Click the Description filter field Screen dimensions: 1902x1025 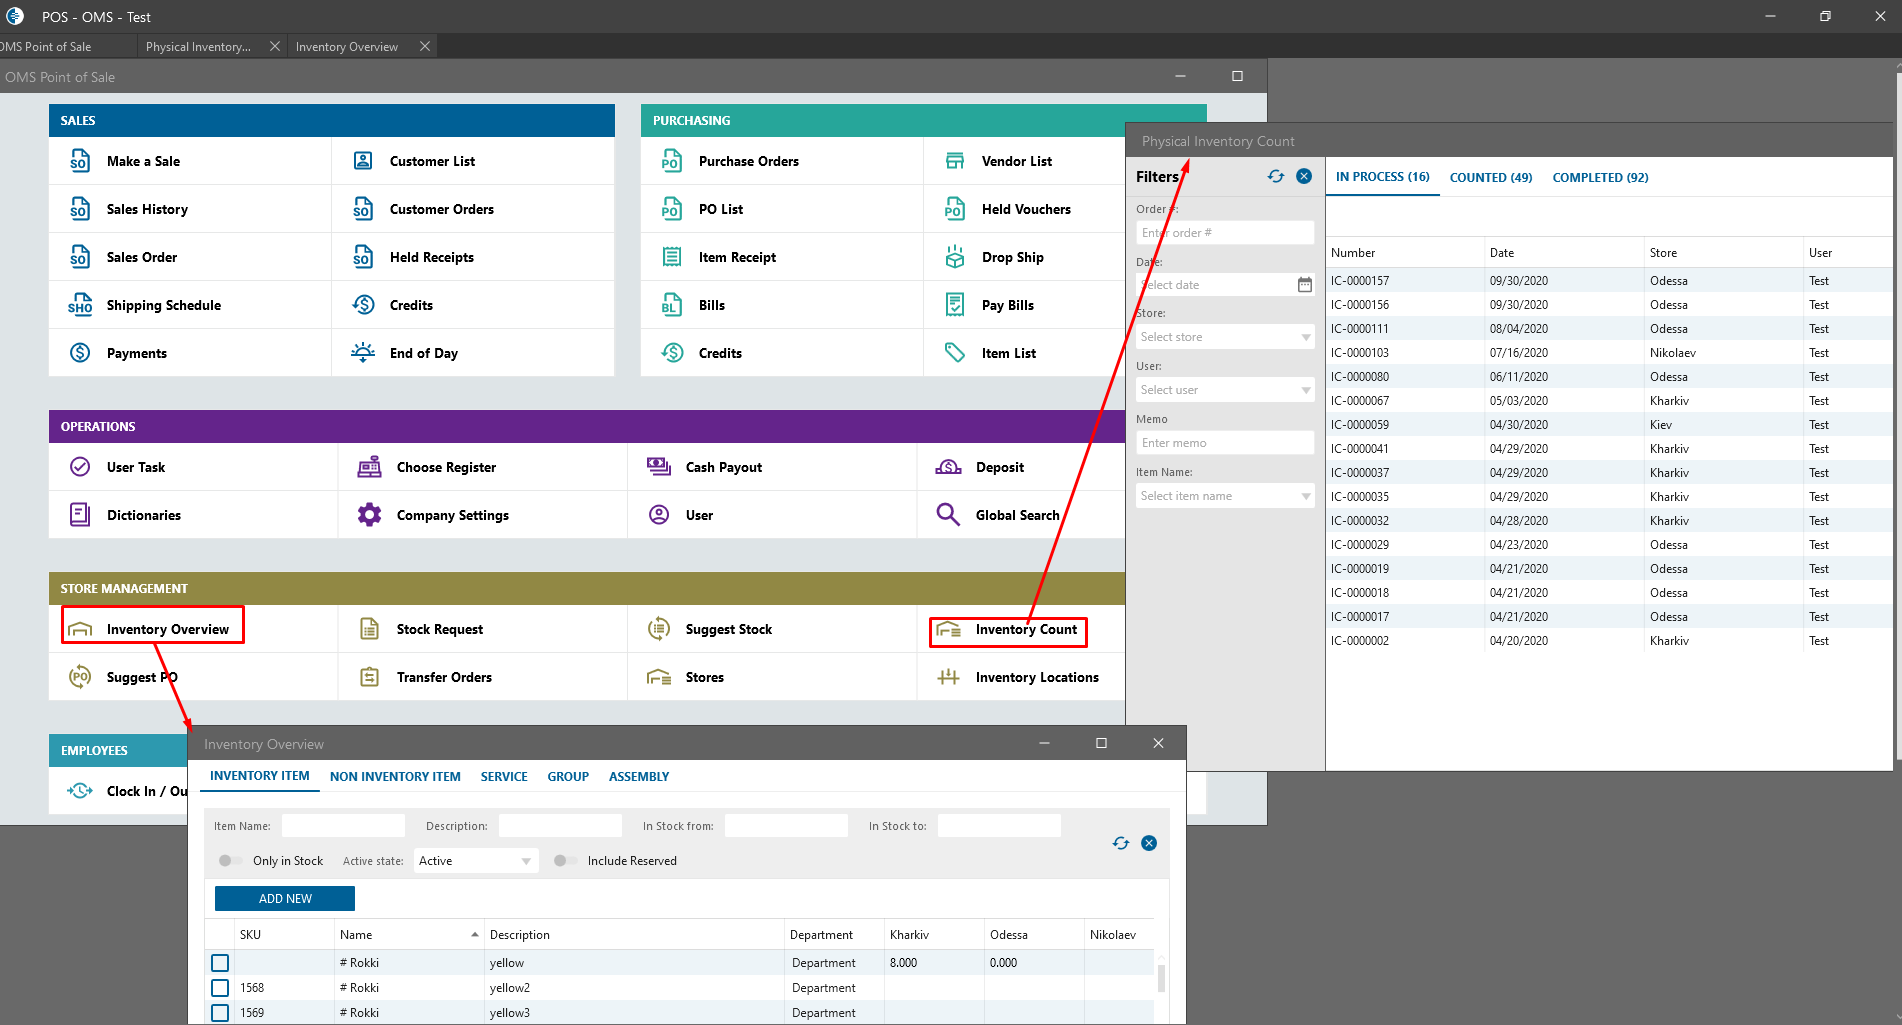560,826
